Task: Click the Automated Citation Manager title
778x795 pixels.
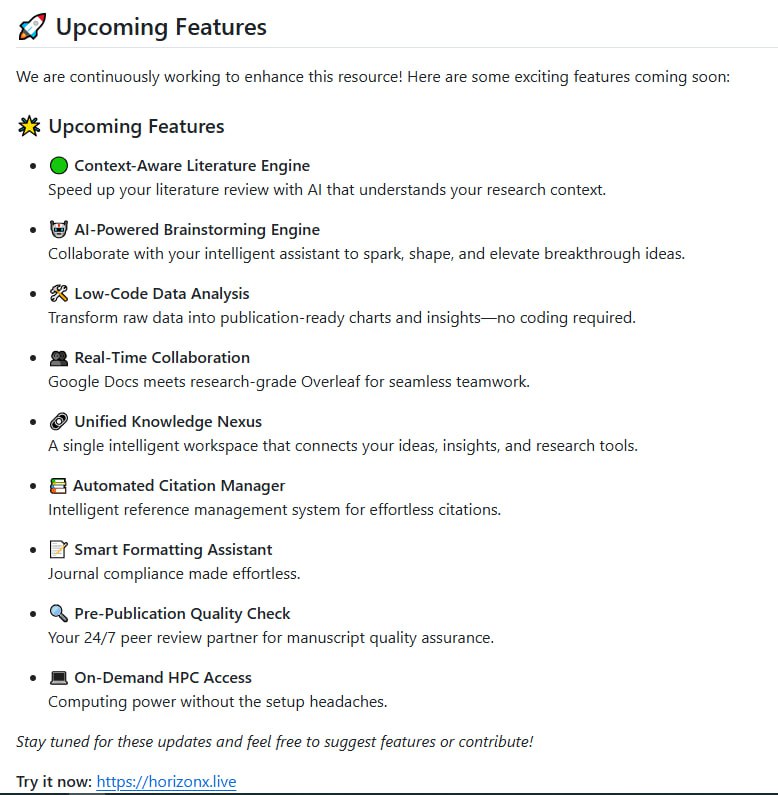Action: pyautogui.click(x=179, y=486)
